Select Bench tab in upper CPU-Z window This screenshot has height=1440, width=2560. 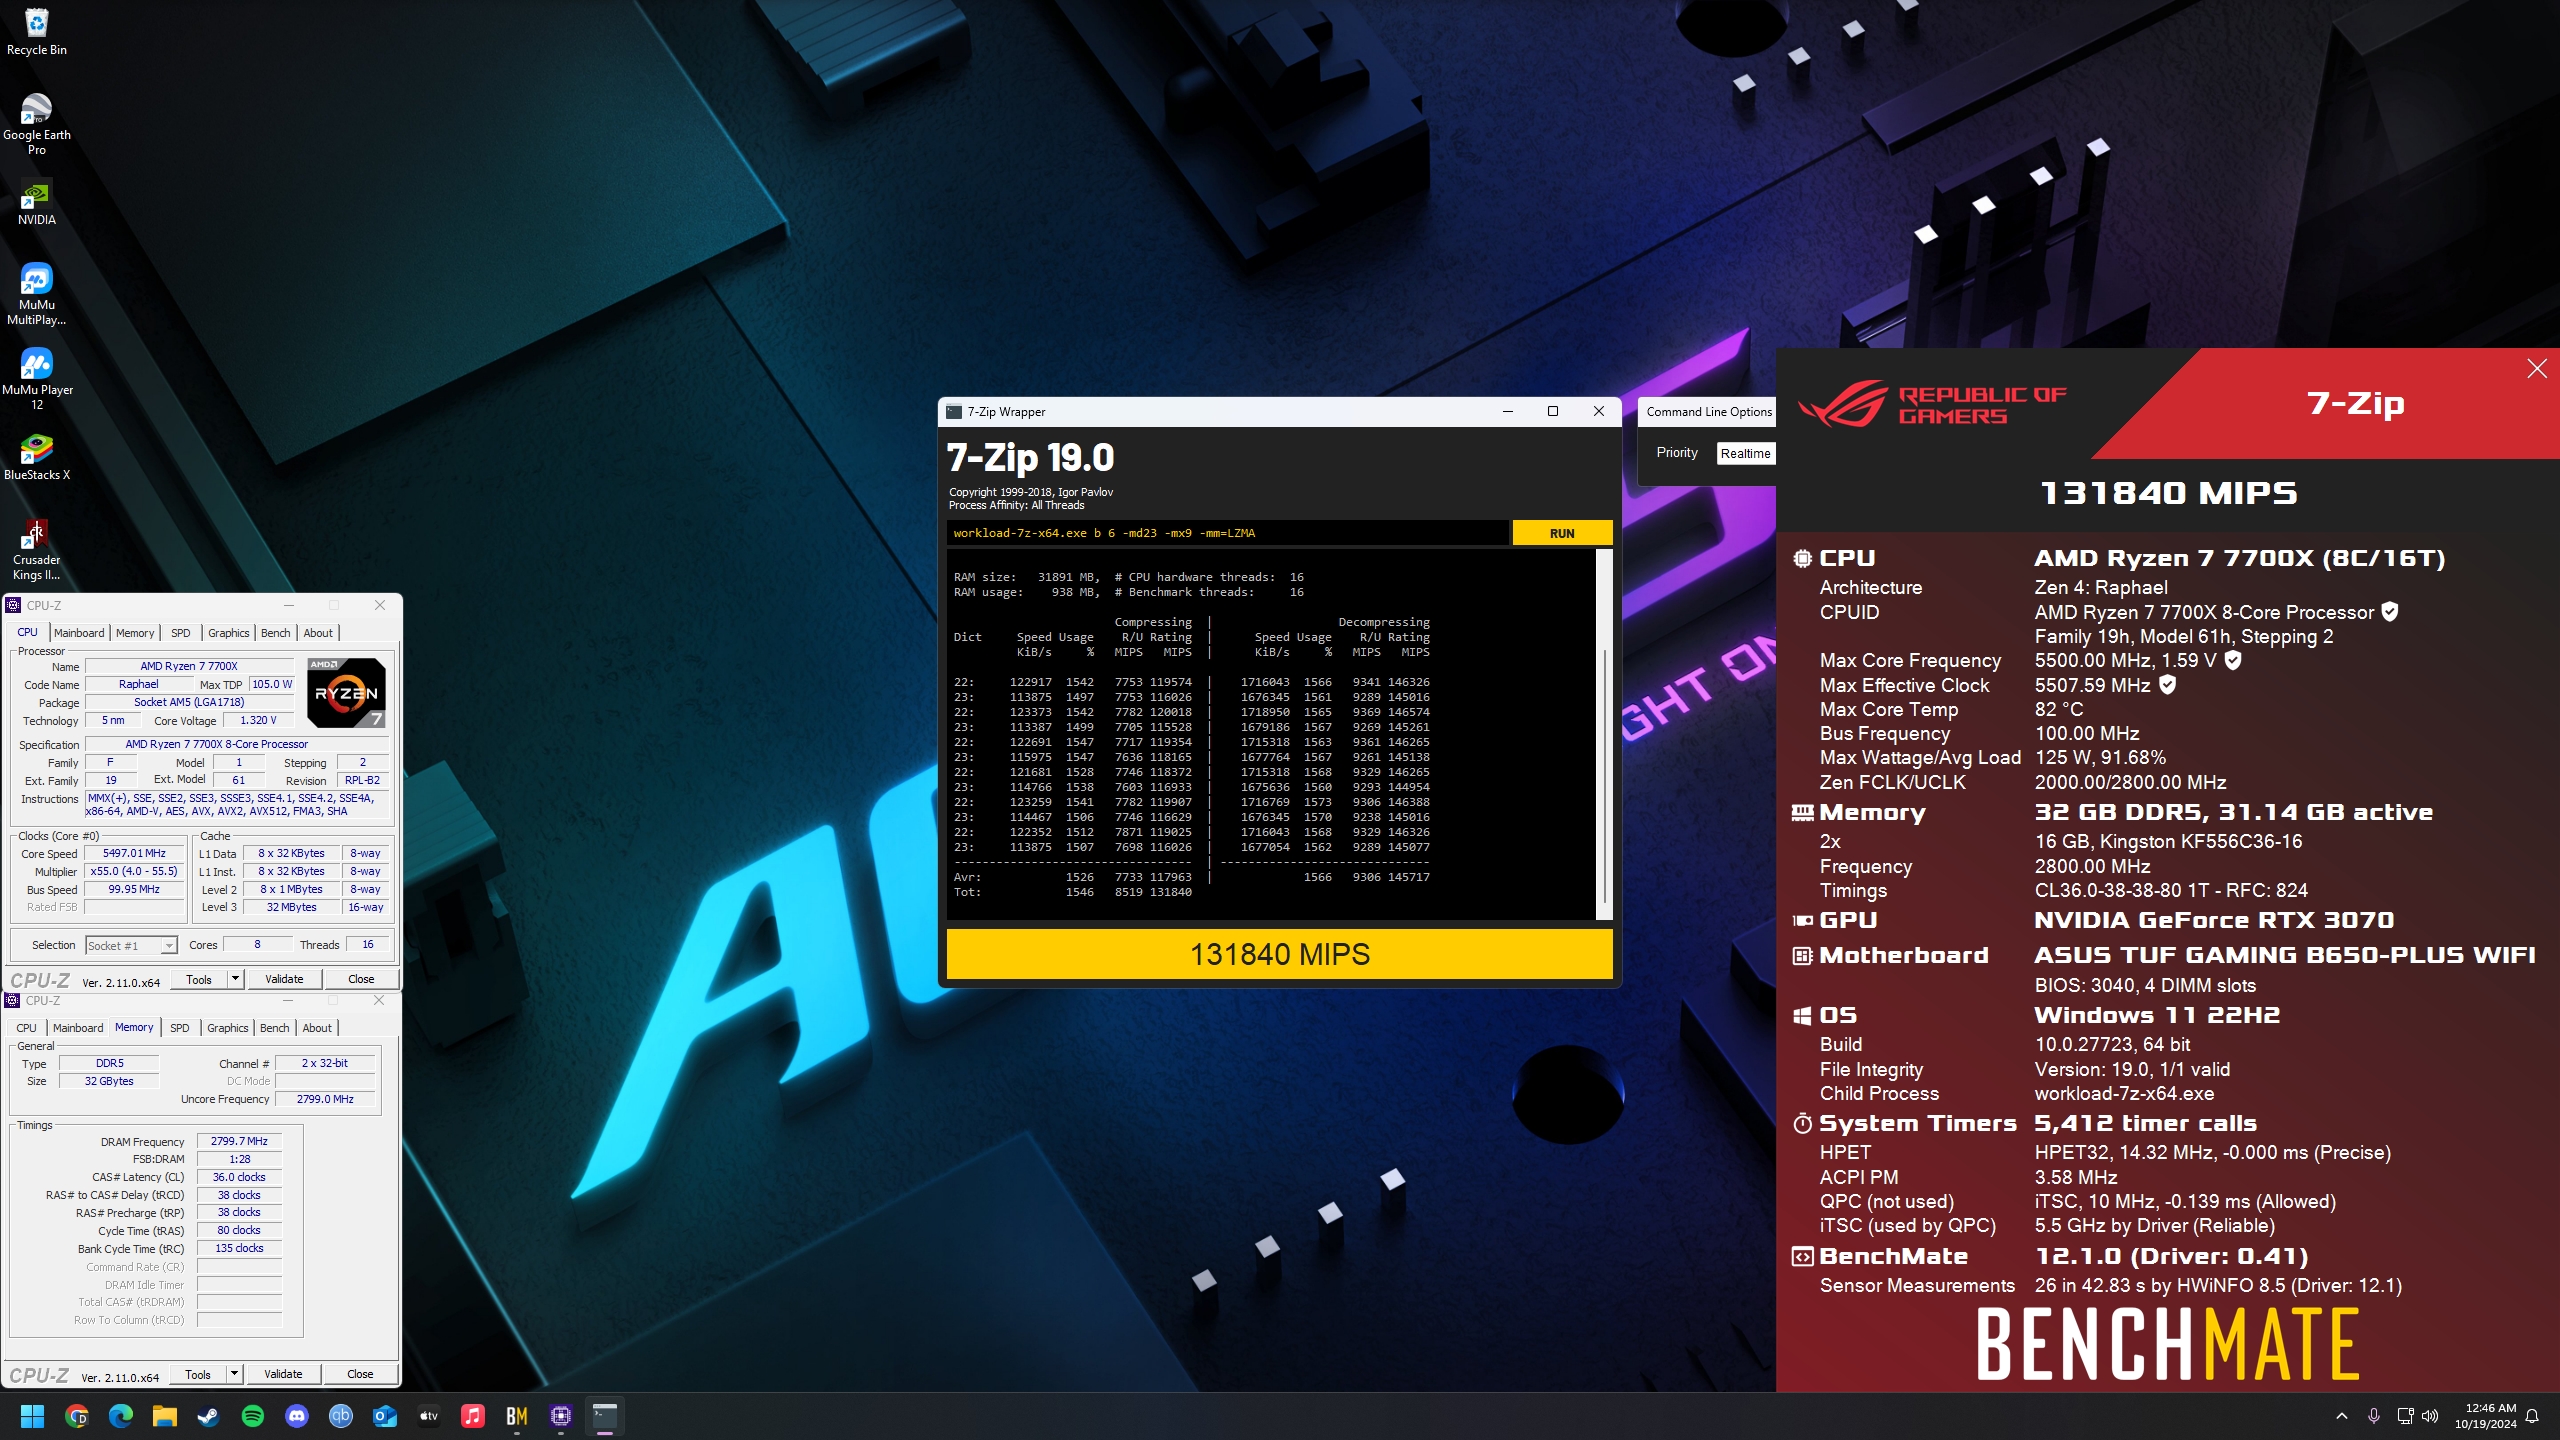pyautogui.click(x=275, y=633)
